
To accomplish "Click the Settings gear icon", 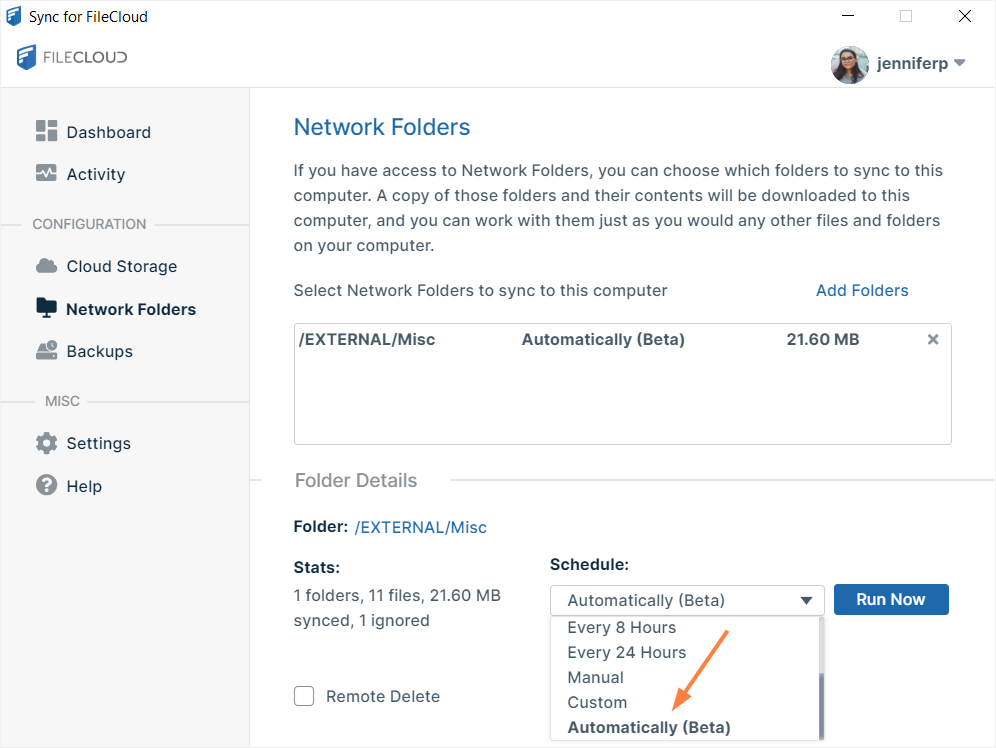I will (x=46, y=443).
